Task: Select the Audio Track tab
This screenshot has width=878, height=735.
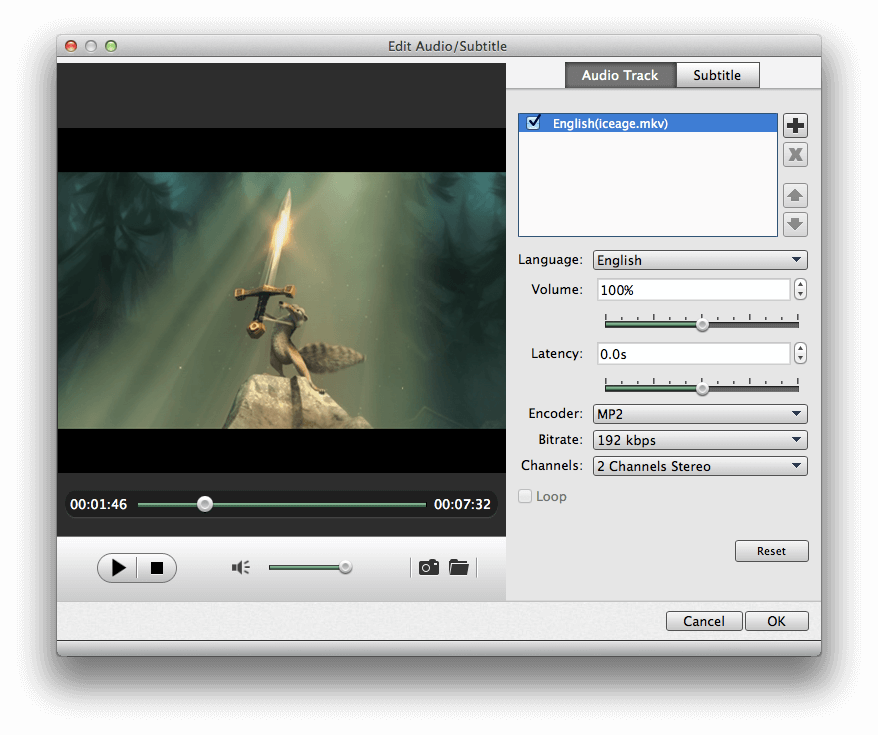Action: (x=620, y=75)
